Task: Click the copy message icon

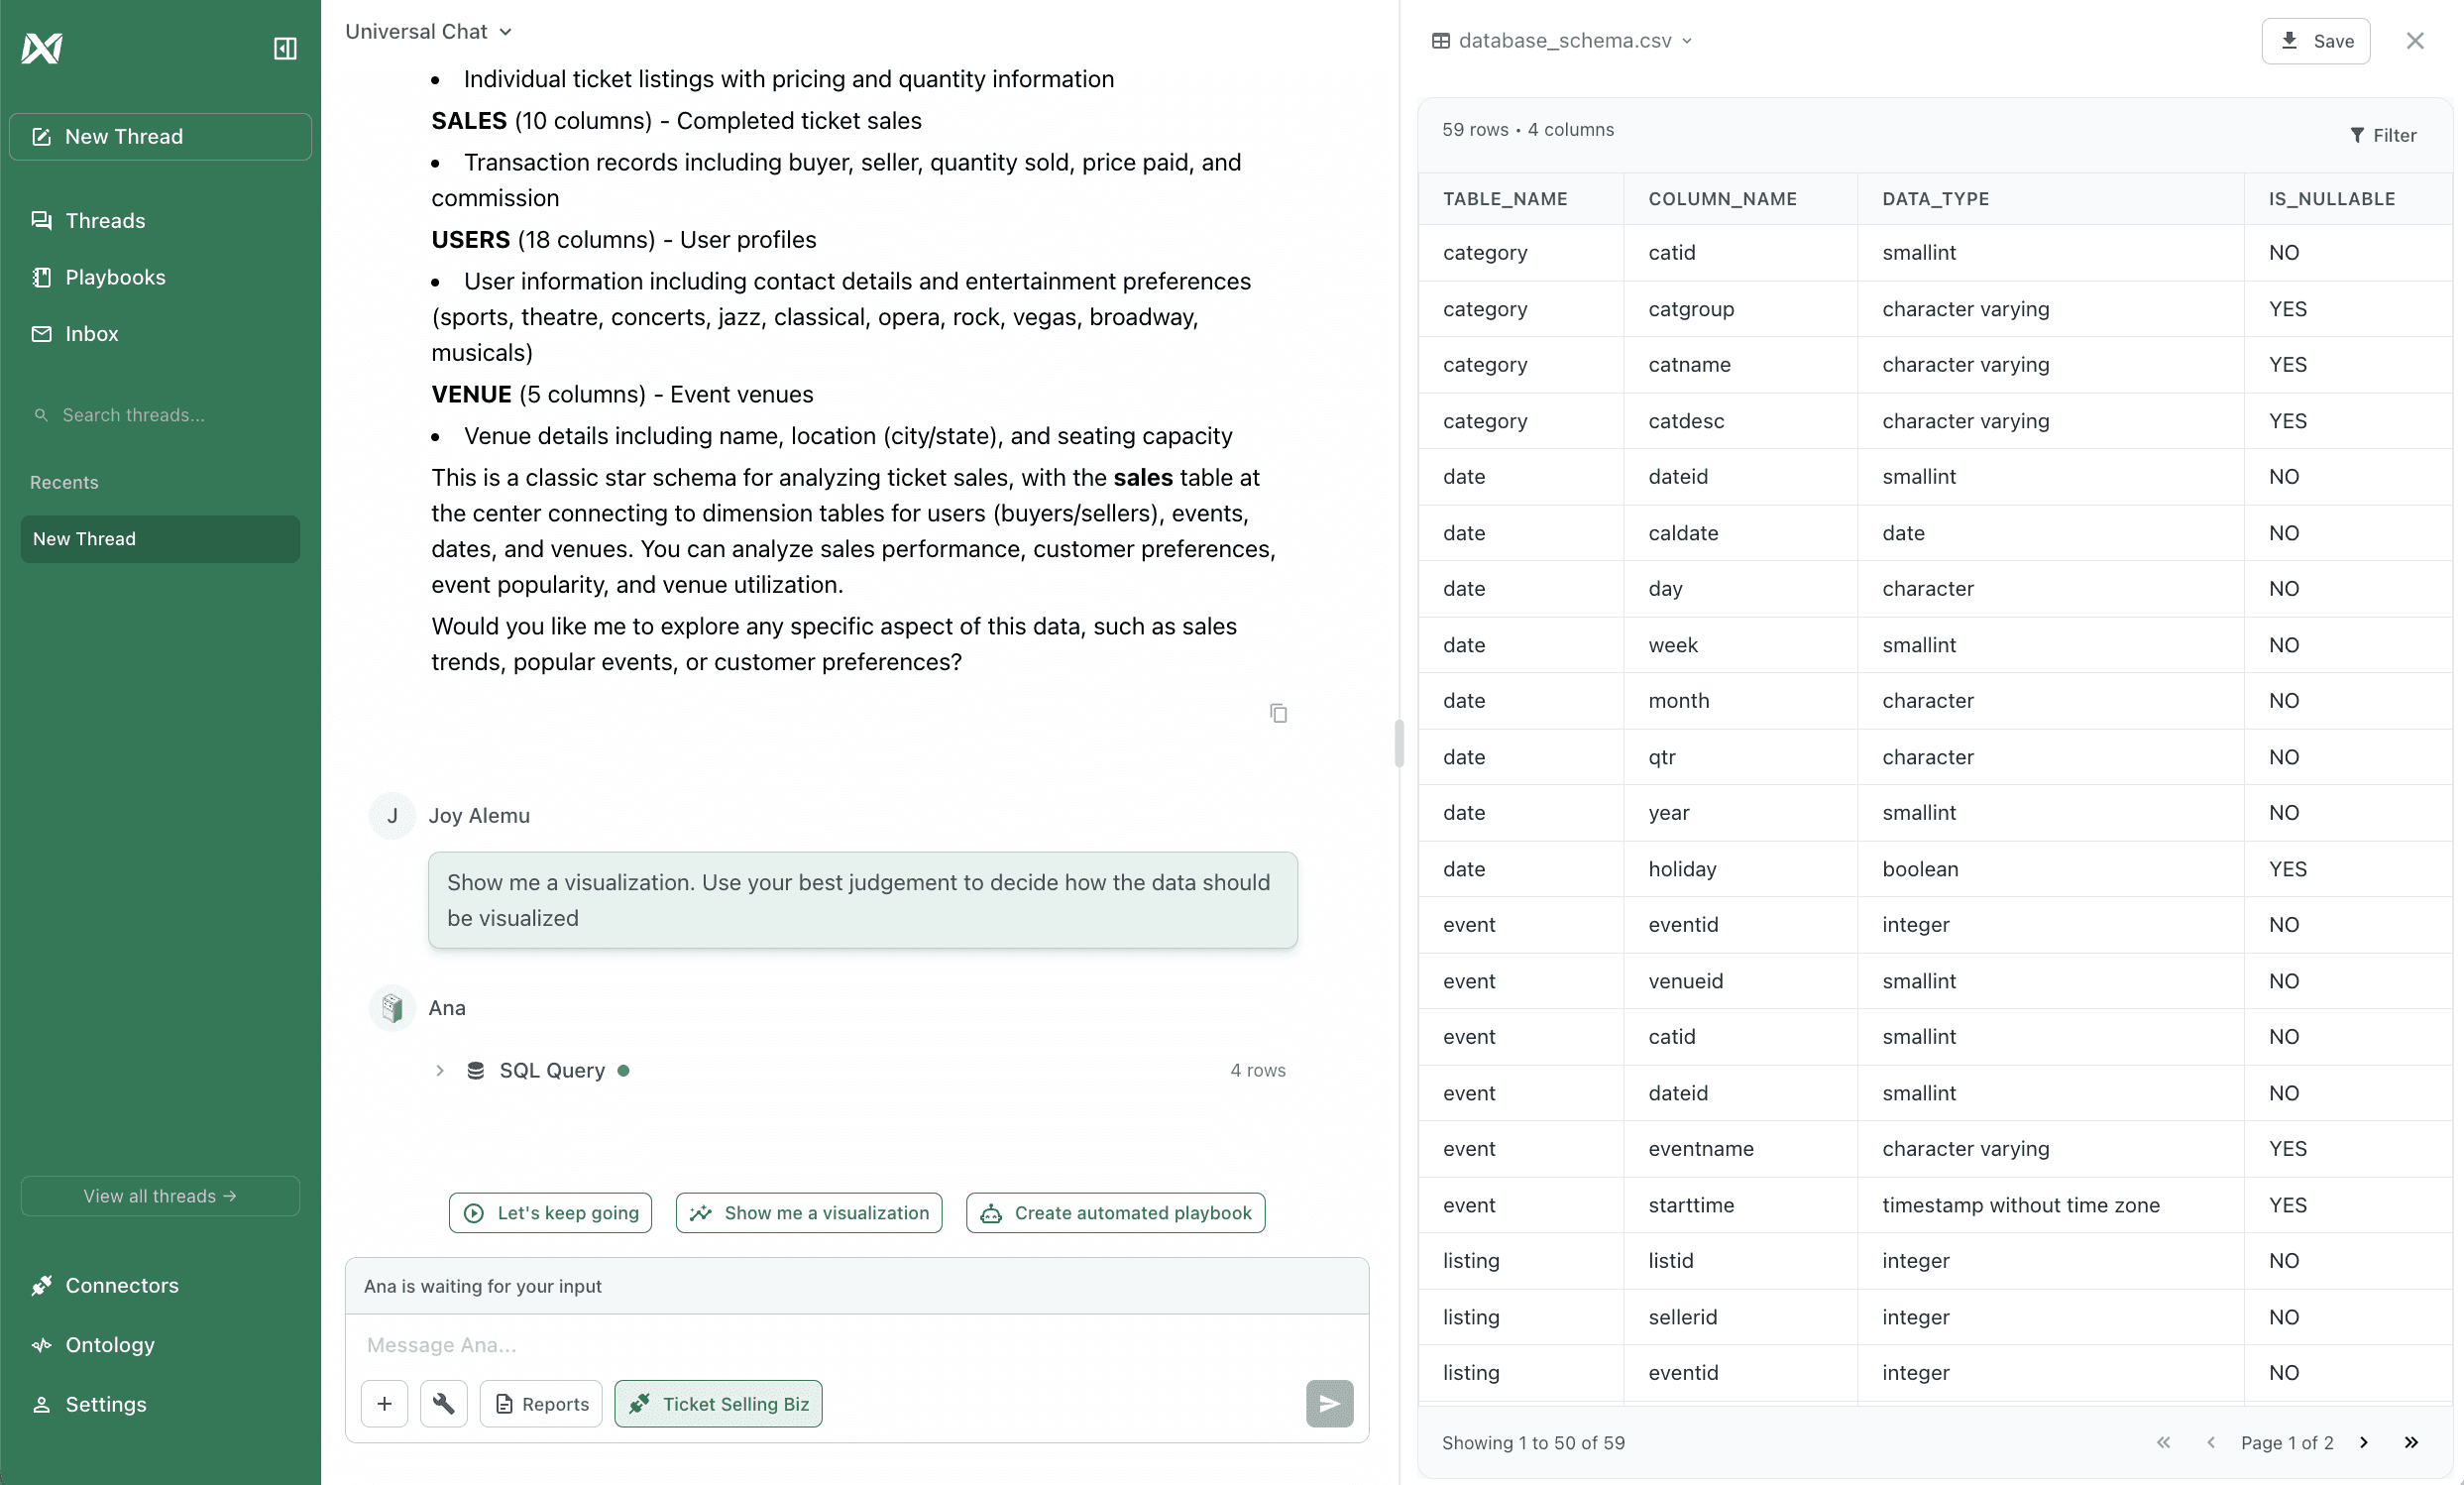Action: (1277, 713)
